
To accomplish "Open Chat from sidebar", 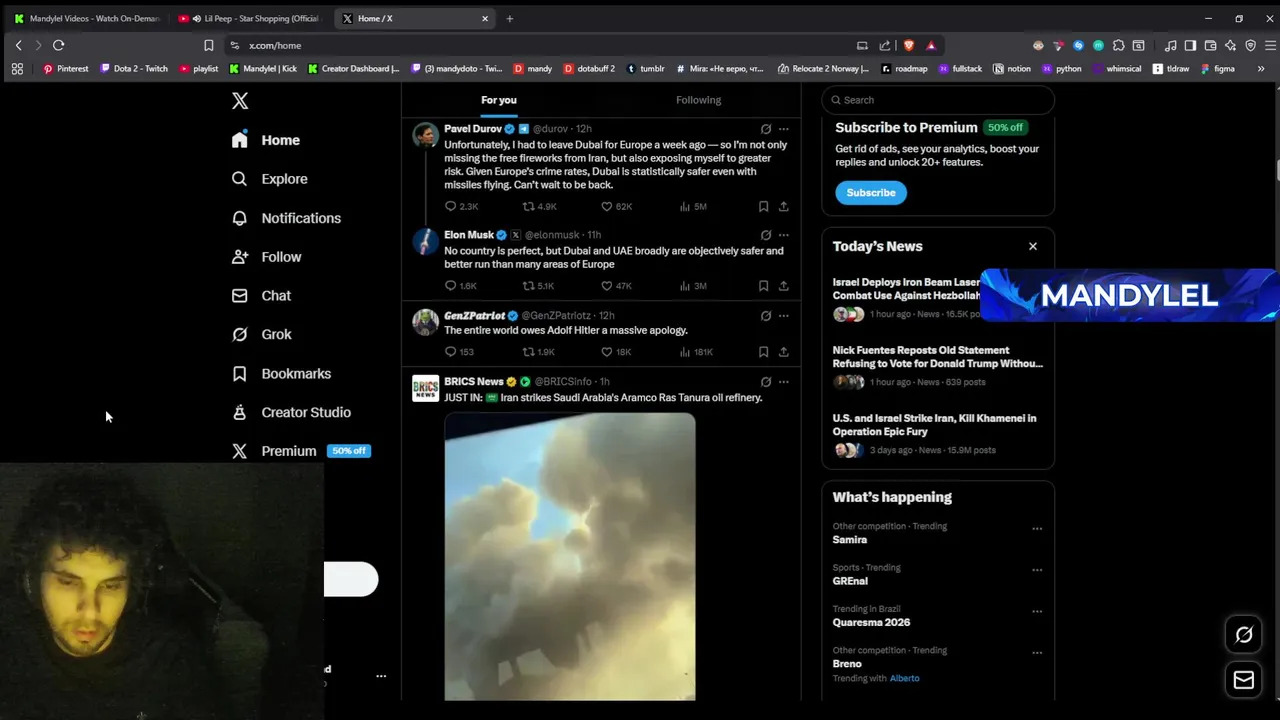I will (x=262, y=296).
